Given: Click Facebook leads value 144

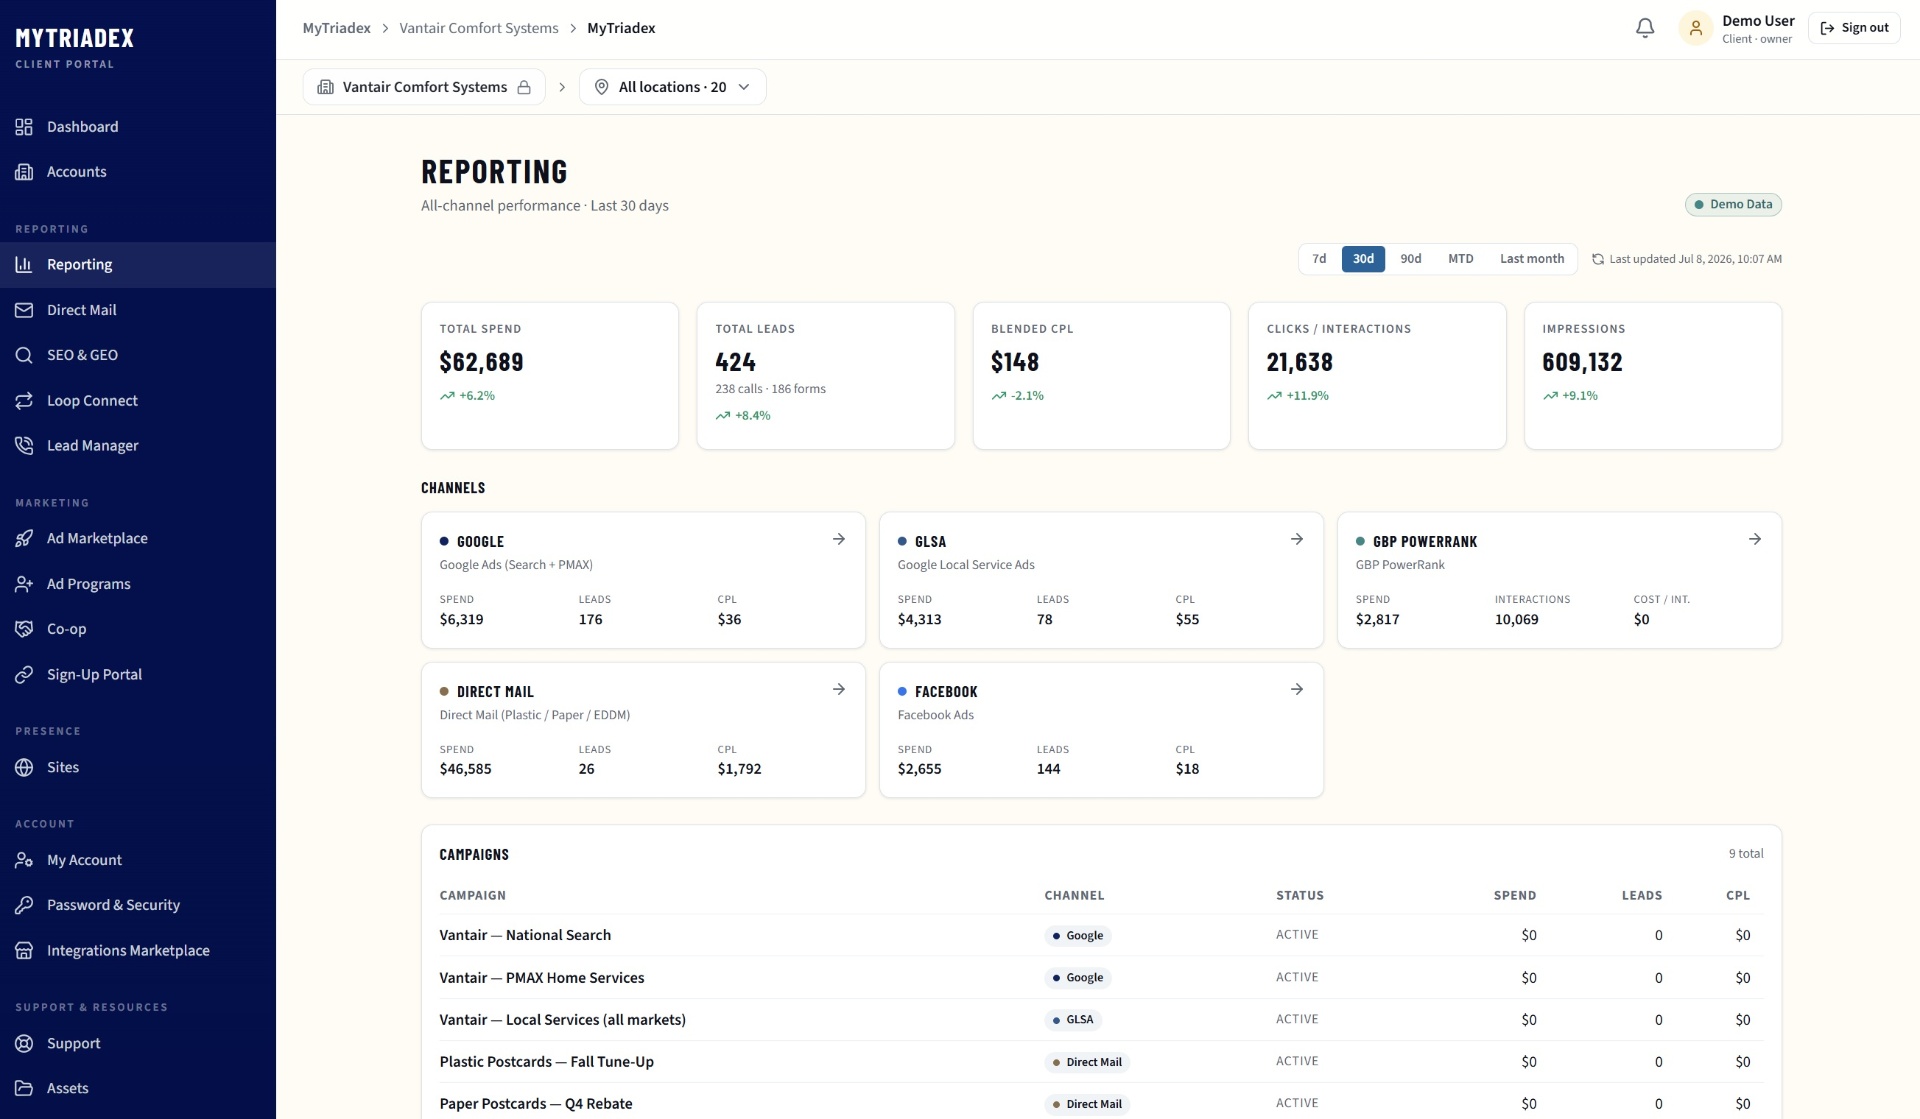Looking at the screenshot, I should click(x=1049, y=769).
